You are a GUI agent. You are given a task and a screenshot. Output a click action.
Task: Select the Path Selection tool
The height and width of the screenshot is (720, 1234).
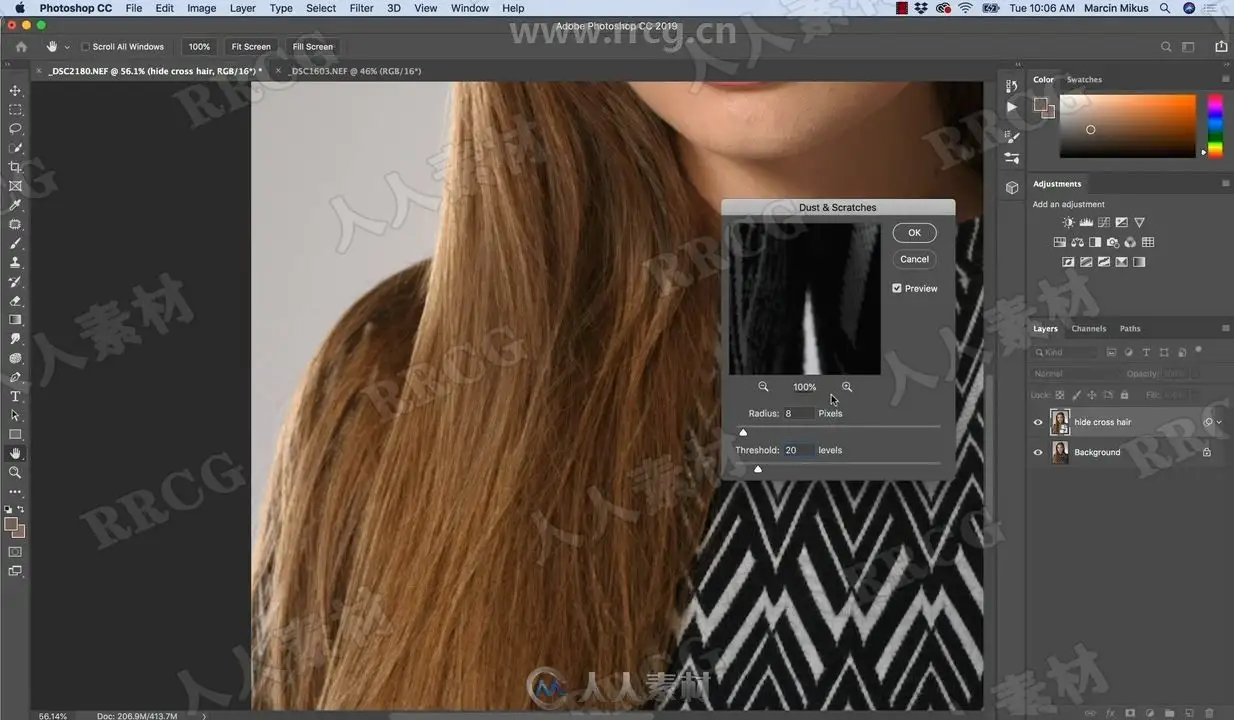pyautogui.click(x=15, y=415)
